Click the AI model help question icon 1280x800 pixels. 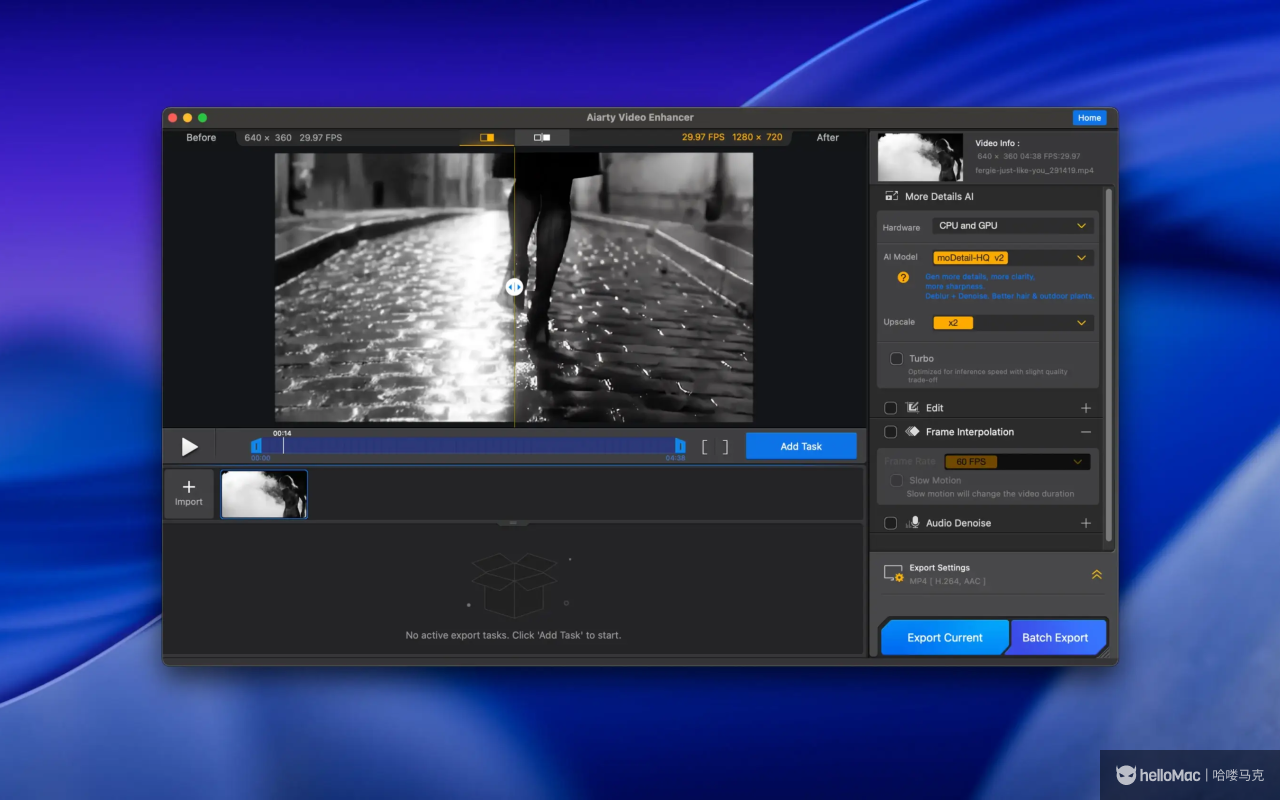pos(903,277)
